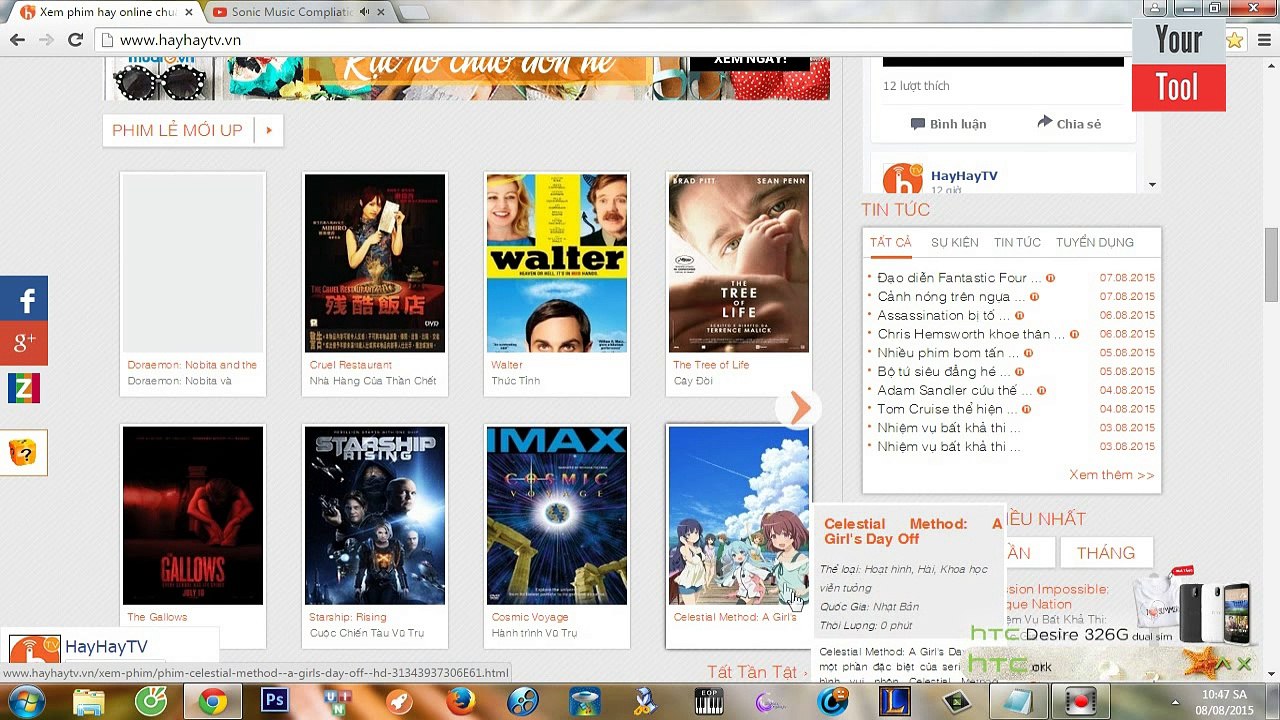The height and width of the screenshot is (720, 1280).
Task: Open the Tất Tần Tật link
Action: pyautogui.click(x=757, y=672)
